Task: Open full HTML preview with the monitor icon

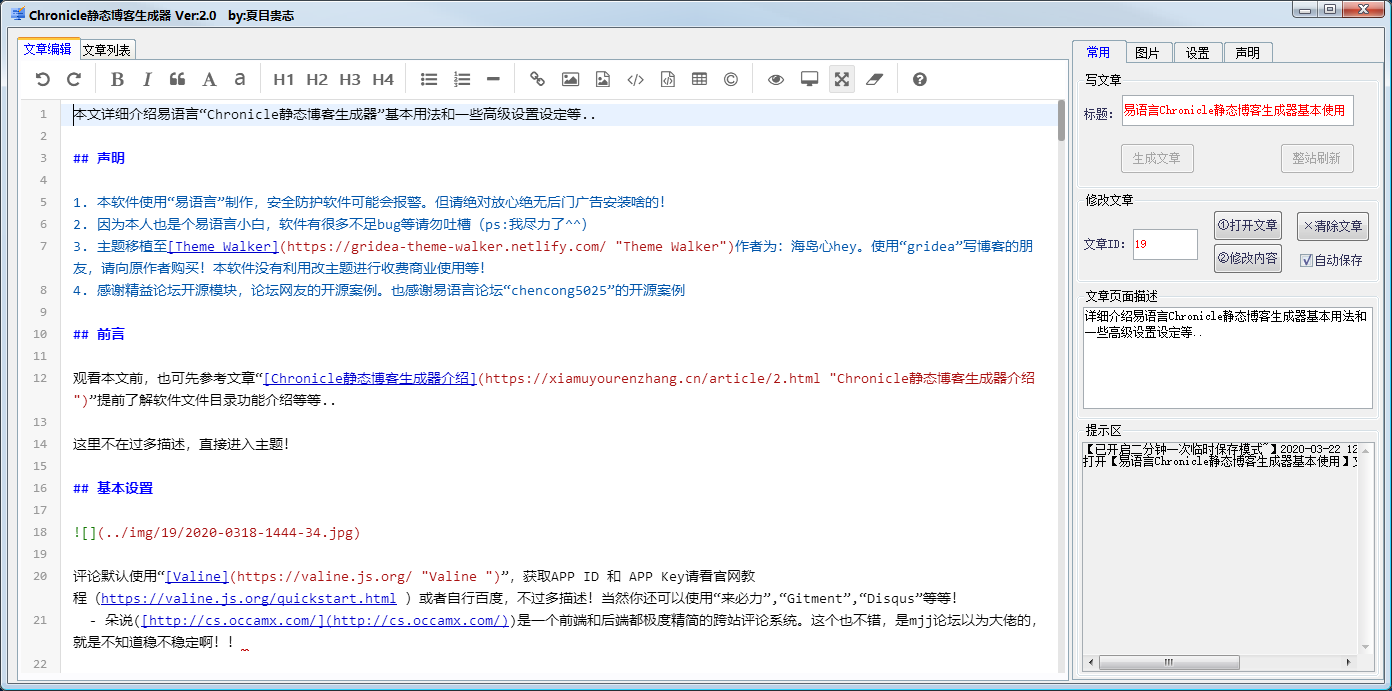Action: pos(810,80)
